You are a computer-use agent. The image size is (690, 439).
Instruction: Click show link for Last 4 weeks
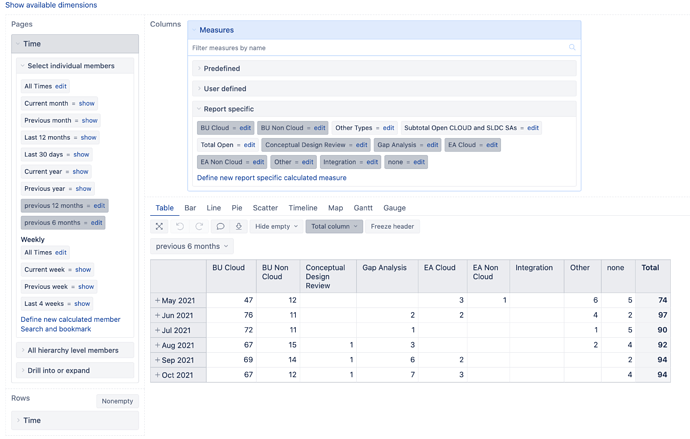pos(82,304)
